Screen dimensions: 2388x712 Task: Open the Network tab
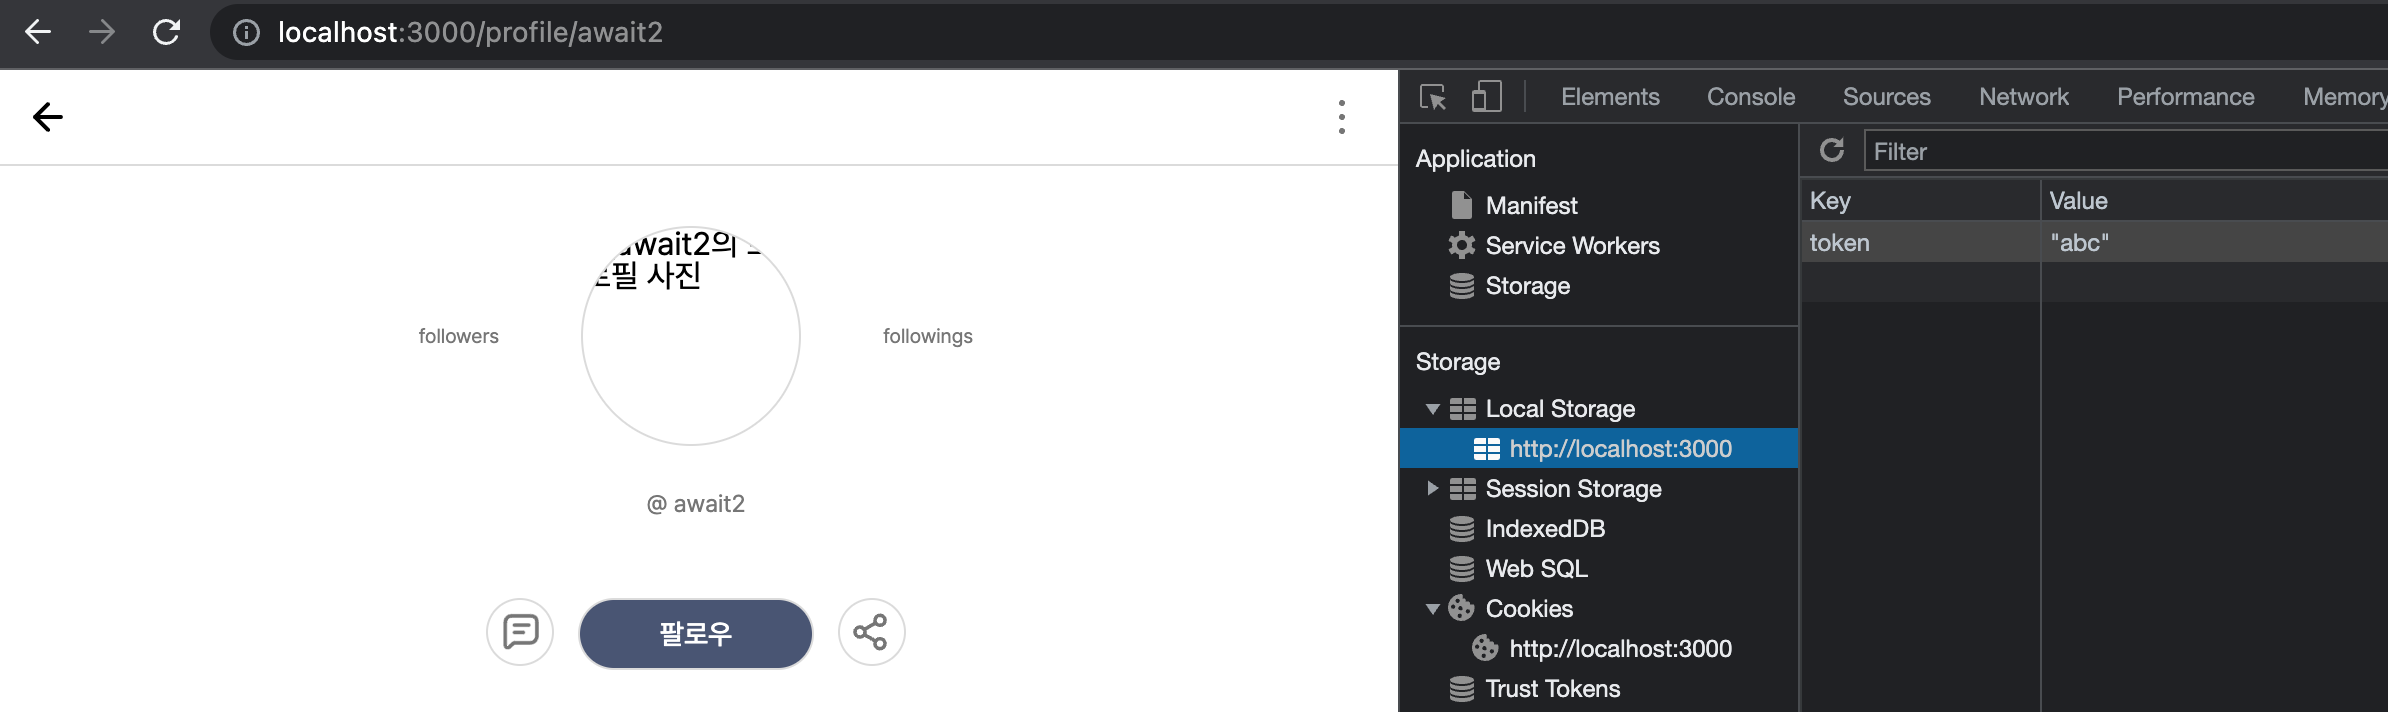[x=2024, y=97]
